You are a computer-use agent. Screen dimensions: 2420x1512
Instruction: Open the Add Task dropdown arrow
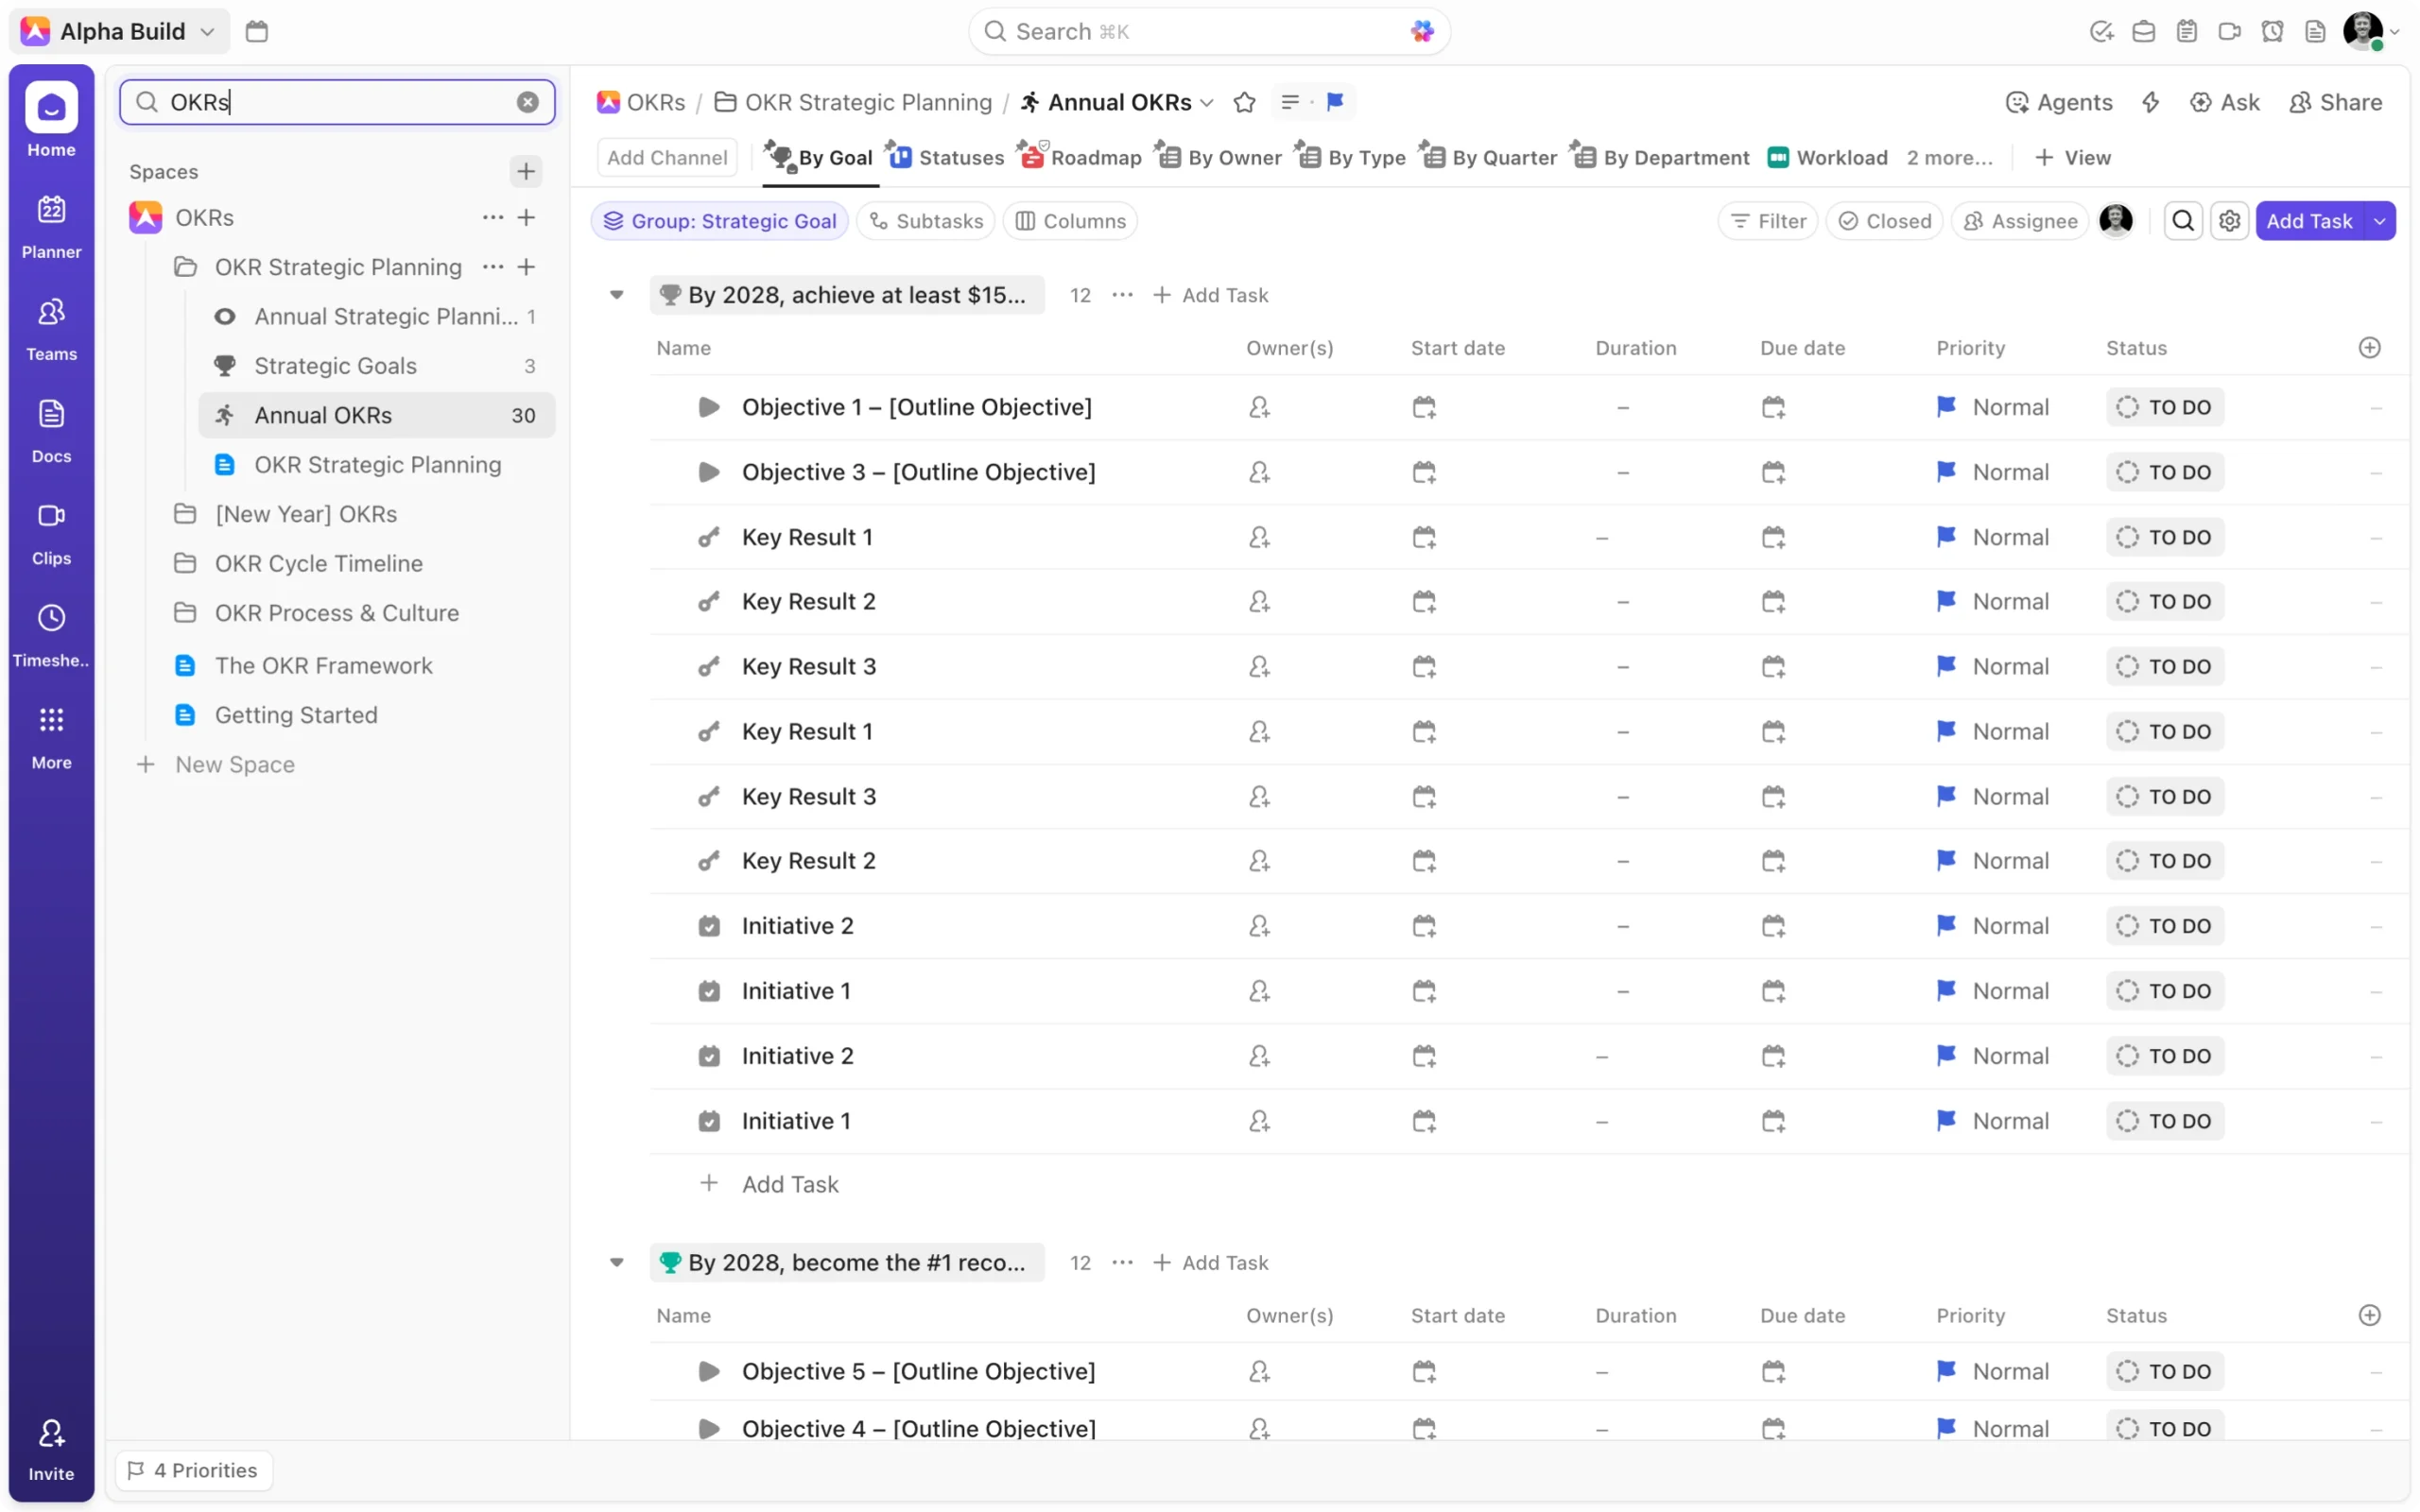2380,221
